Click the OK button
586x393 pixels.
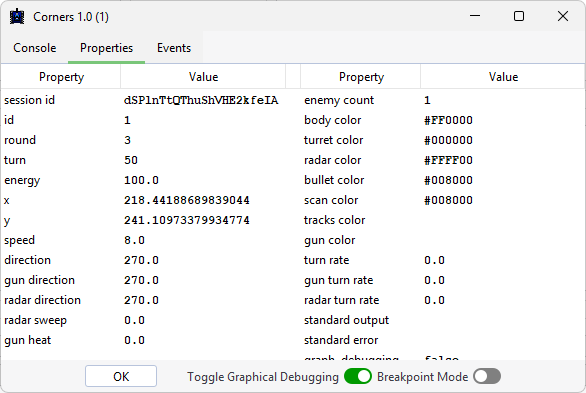click(121, 376)
